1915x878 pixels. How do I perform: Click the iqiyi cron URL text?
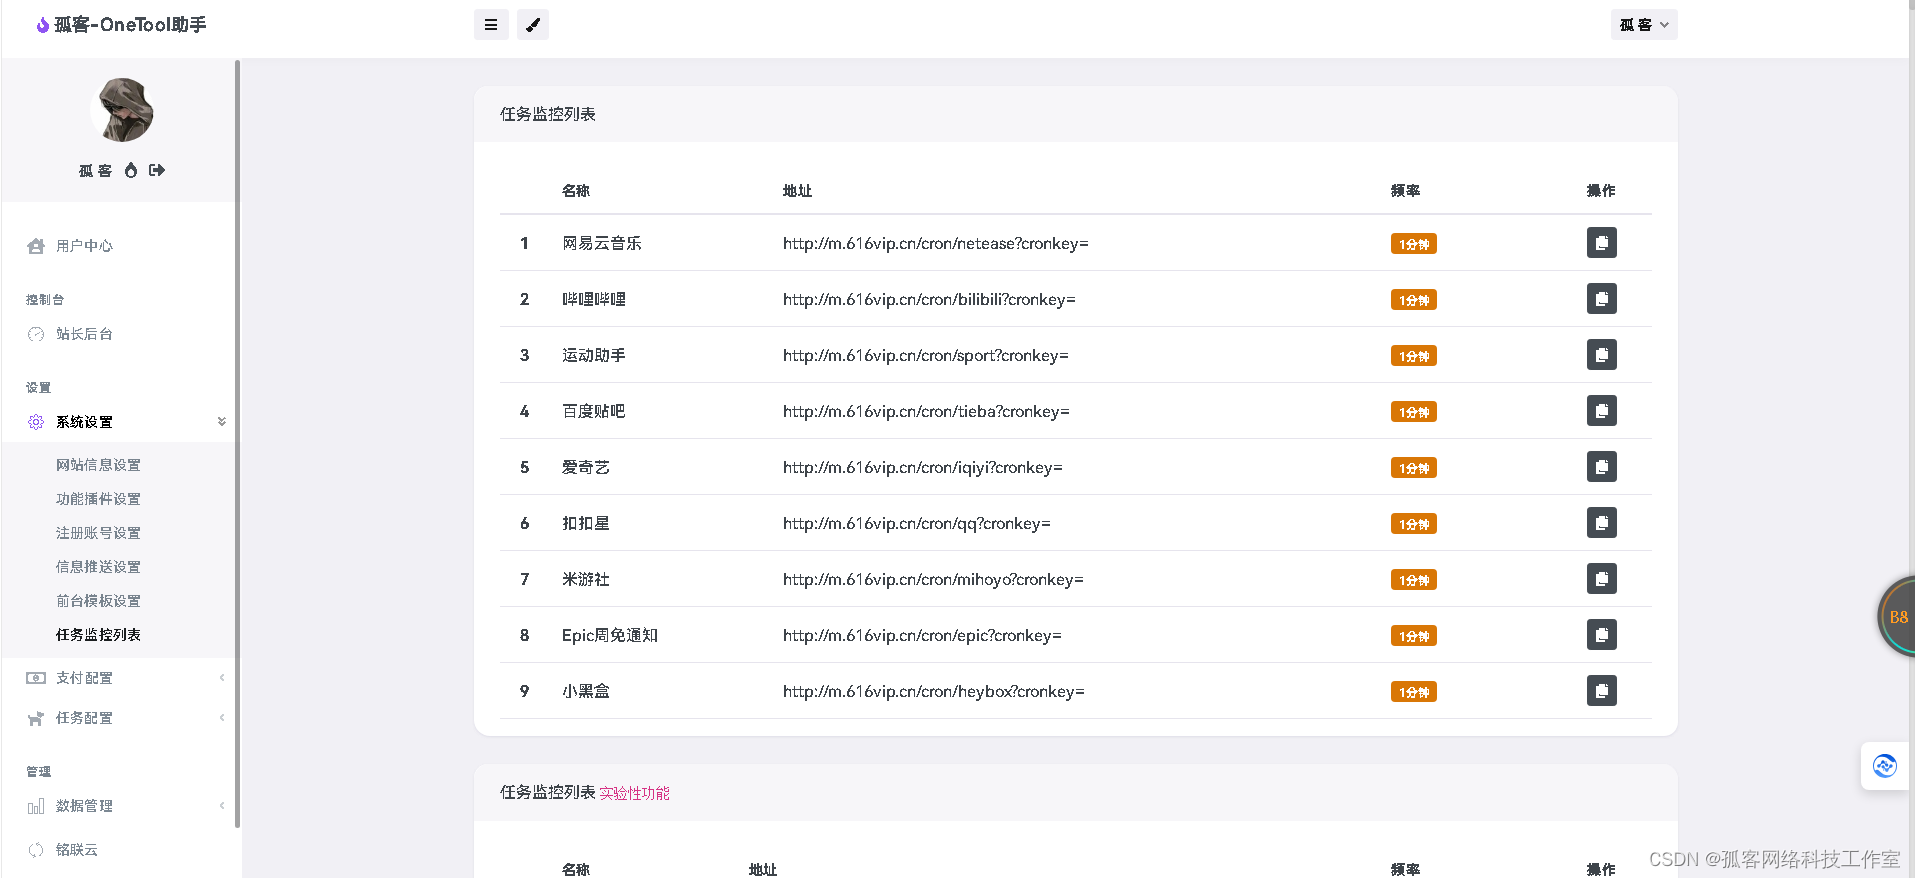[923, 468]
